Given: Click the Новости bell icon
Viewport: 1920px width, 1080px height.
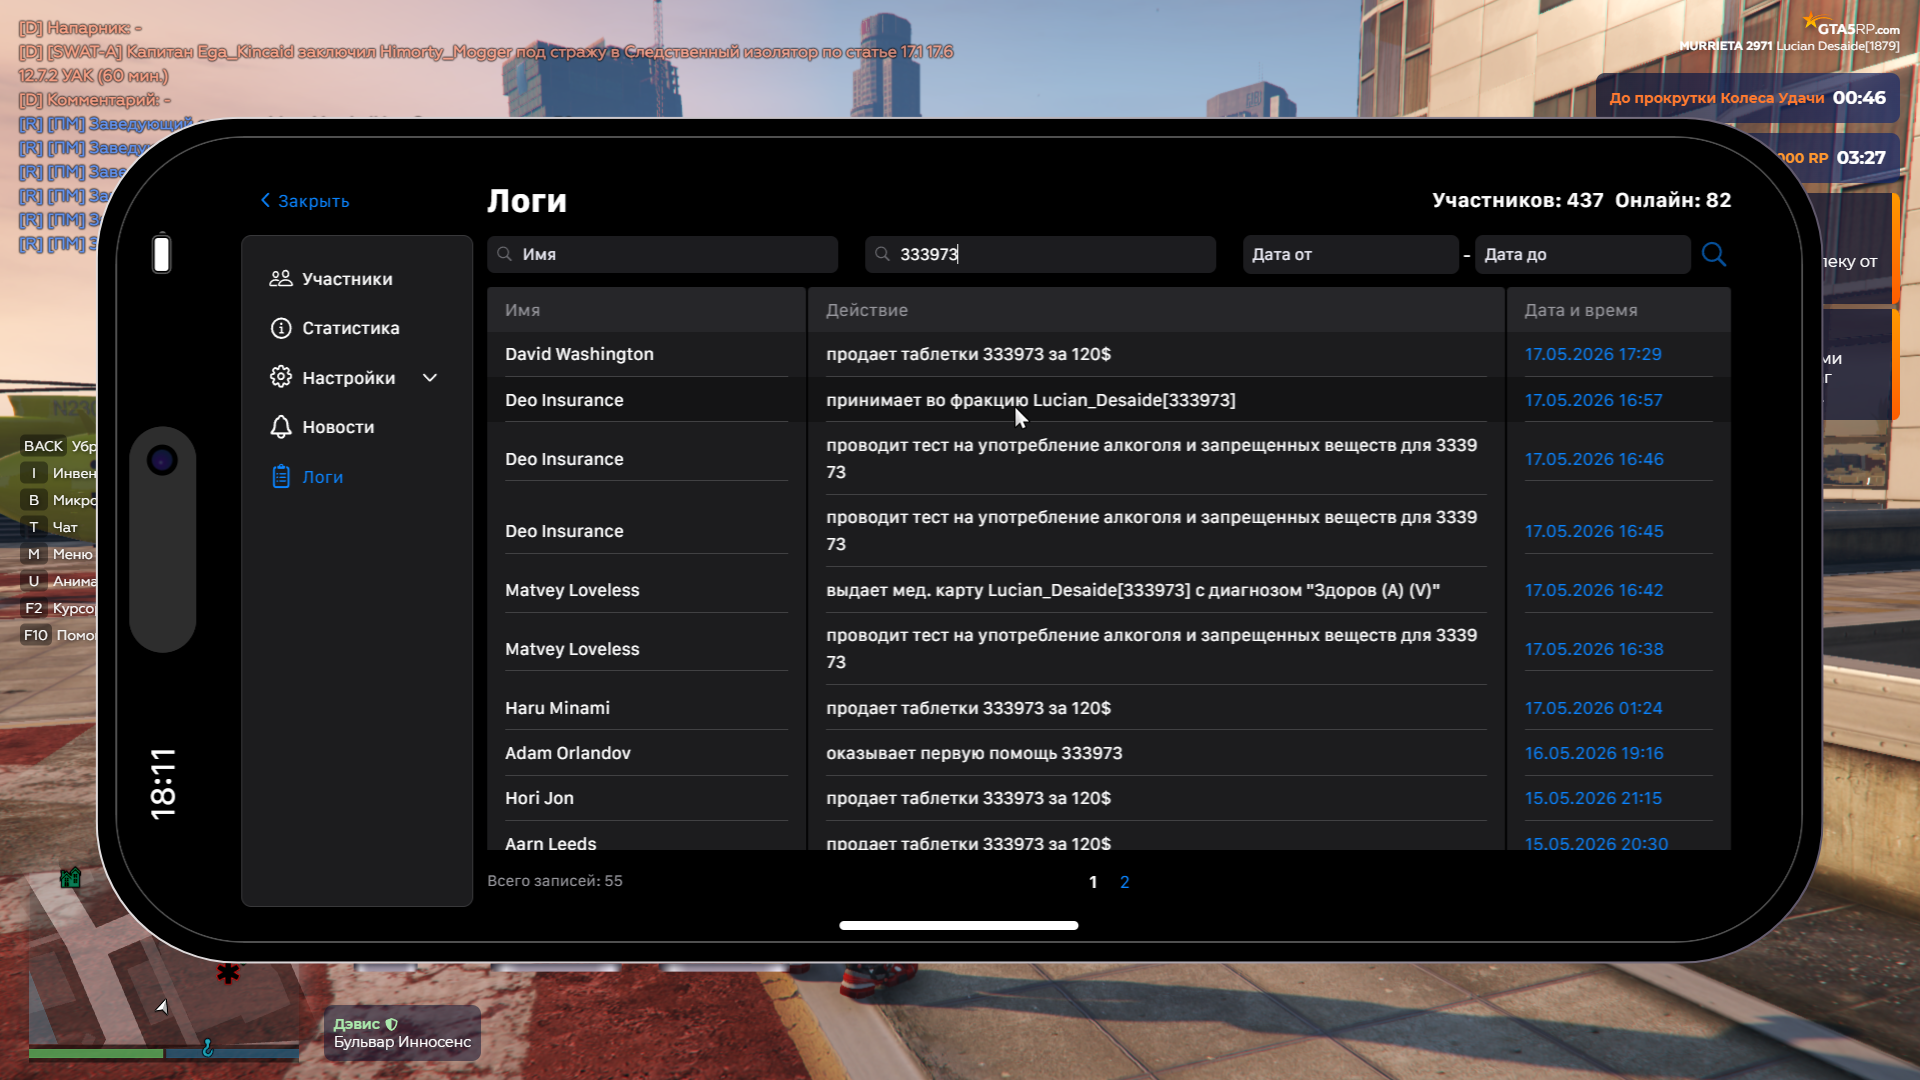Looking at the screenshot, I should coord(281,427).
